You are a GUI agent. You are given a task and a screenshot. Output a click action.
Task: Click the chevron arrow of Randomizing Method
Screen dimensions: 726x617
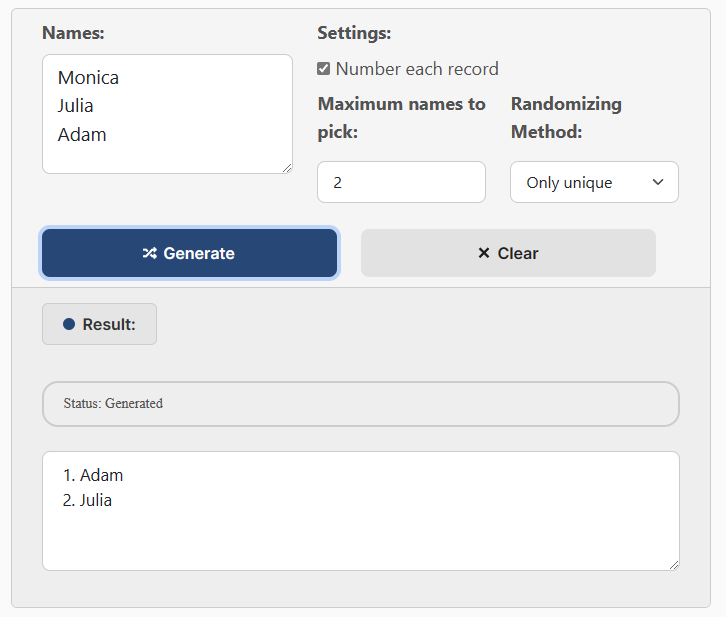(658, 182)
